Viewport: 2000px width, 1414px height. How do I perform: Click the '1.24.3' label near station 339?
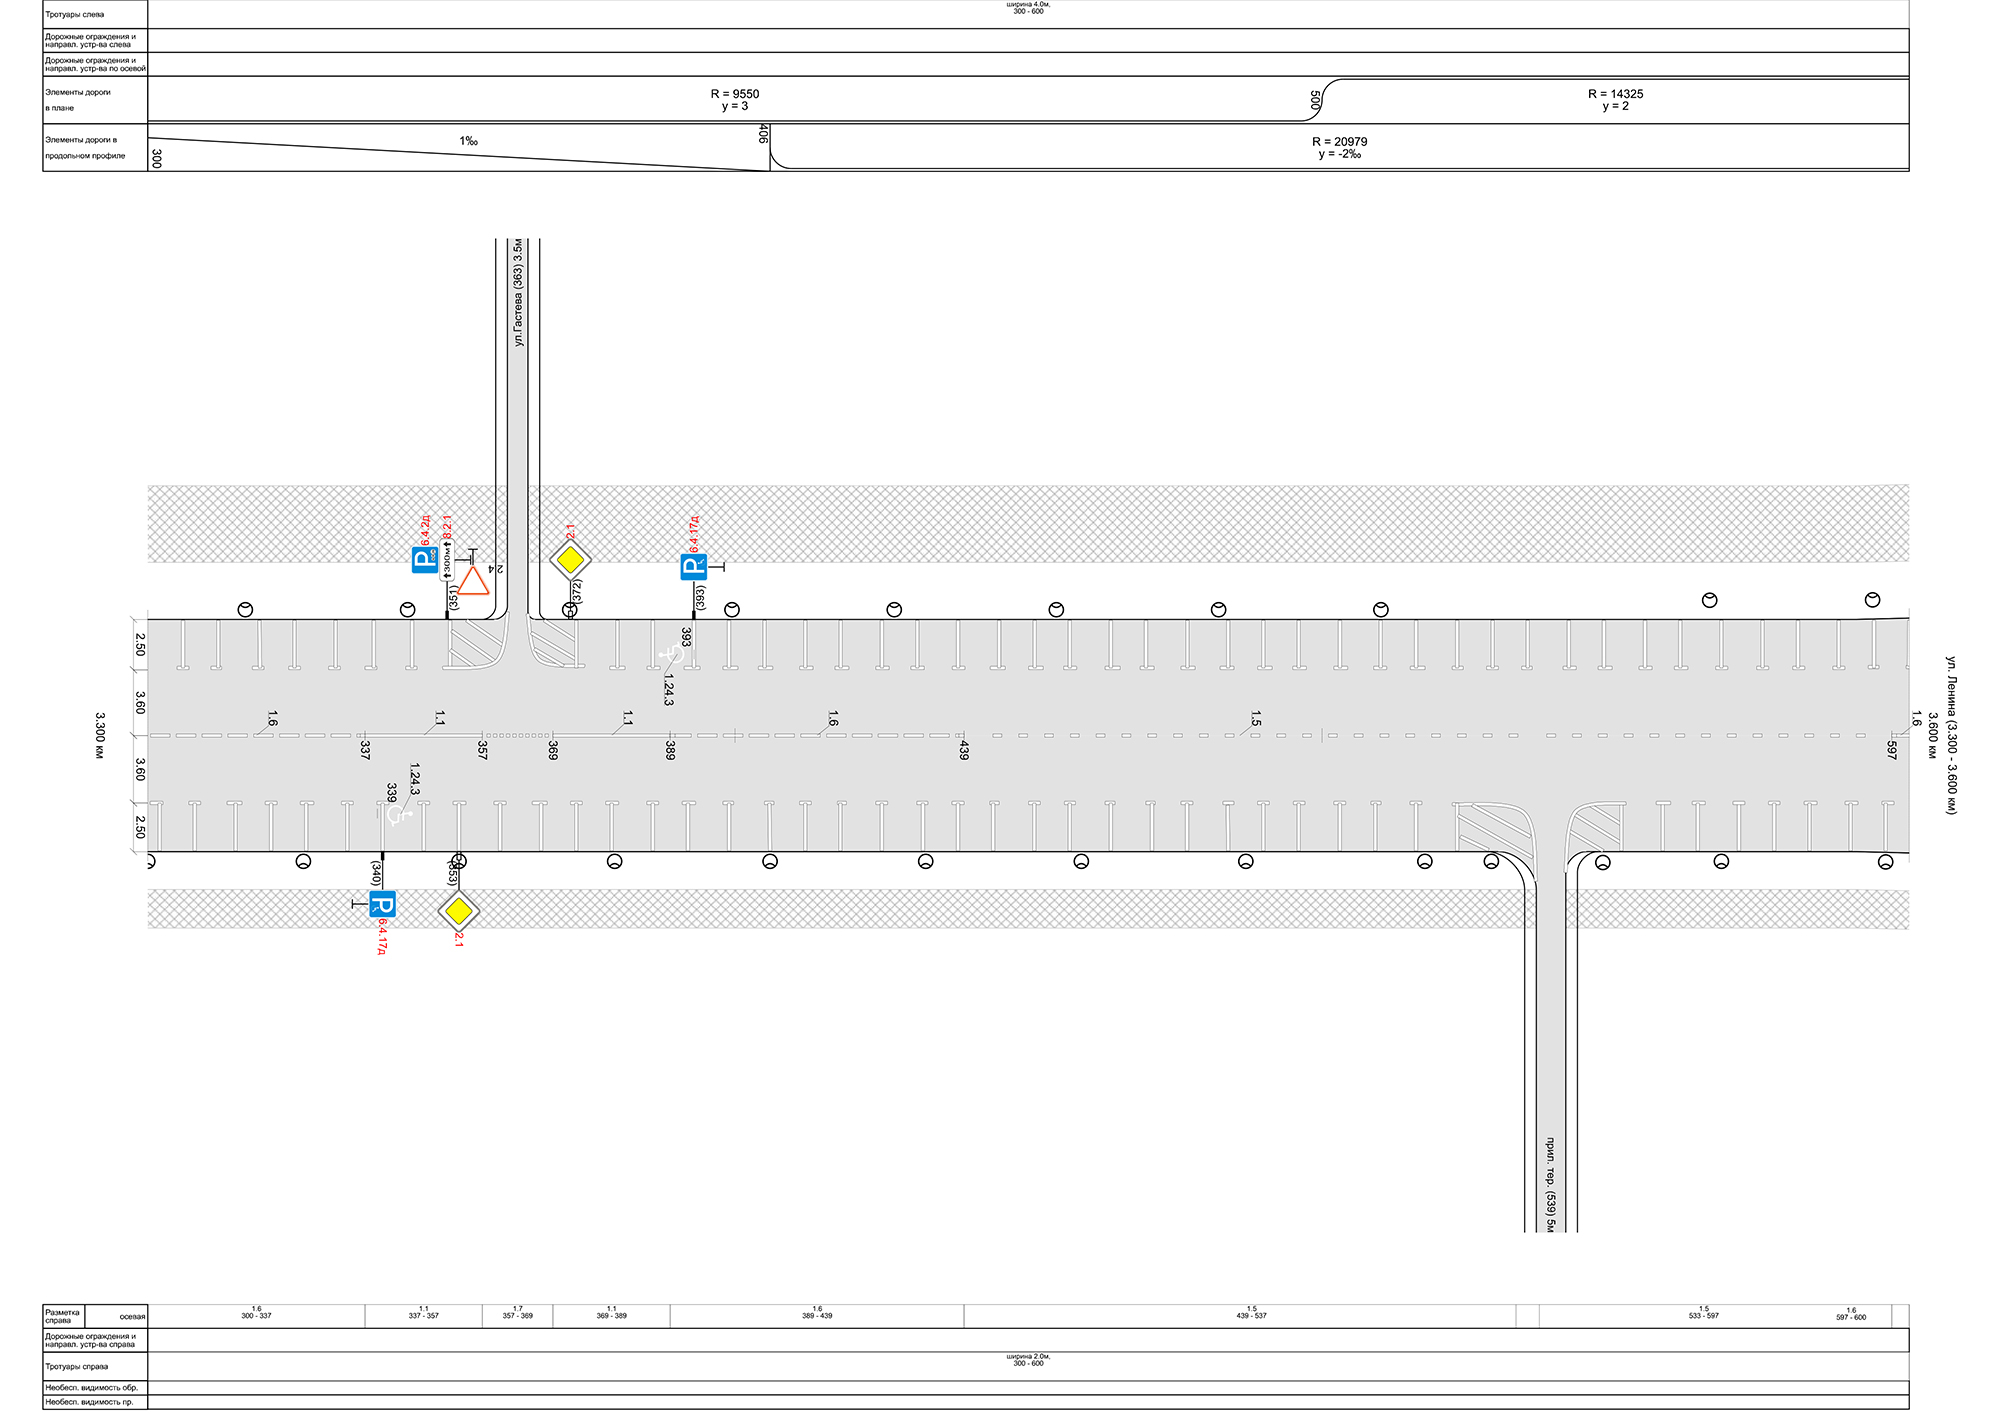coord(415,779)
